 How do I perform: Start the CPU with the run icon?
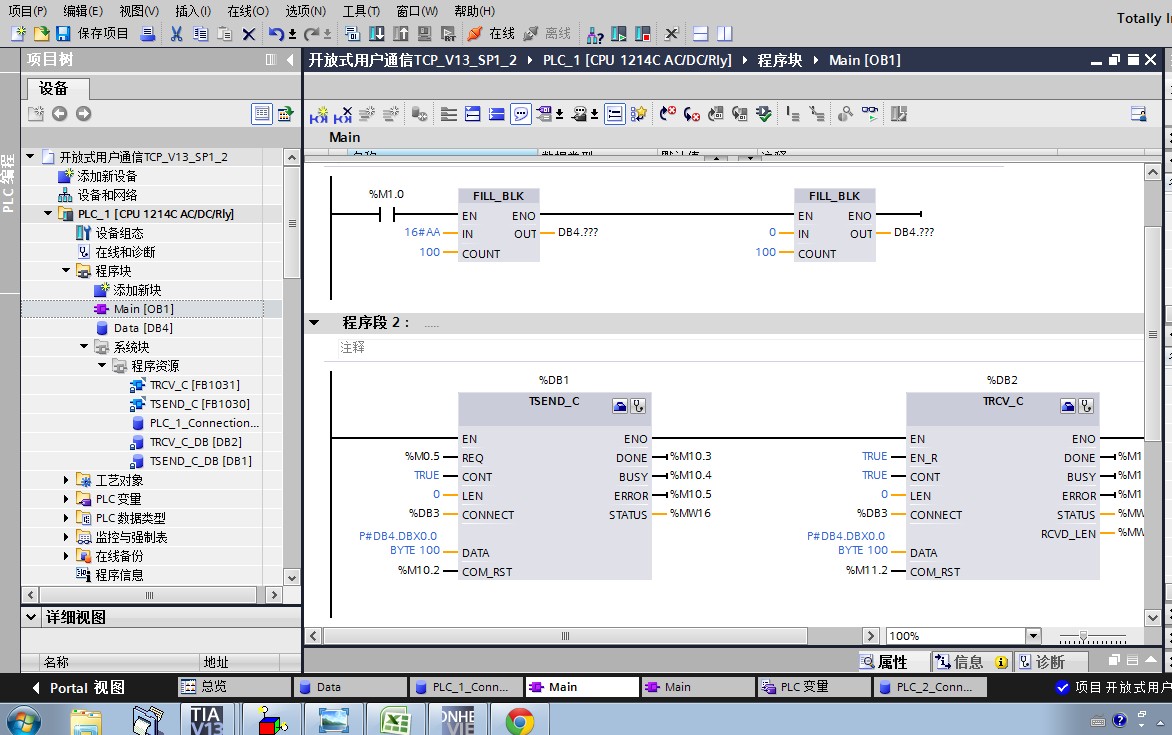[619, 34]
